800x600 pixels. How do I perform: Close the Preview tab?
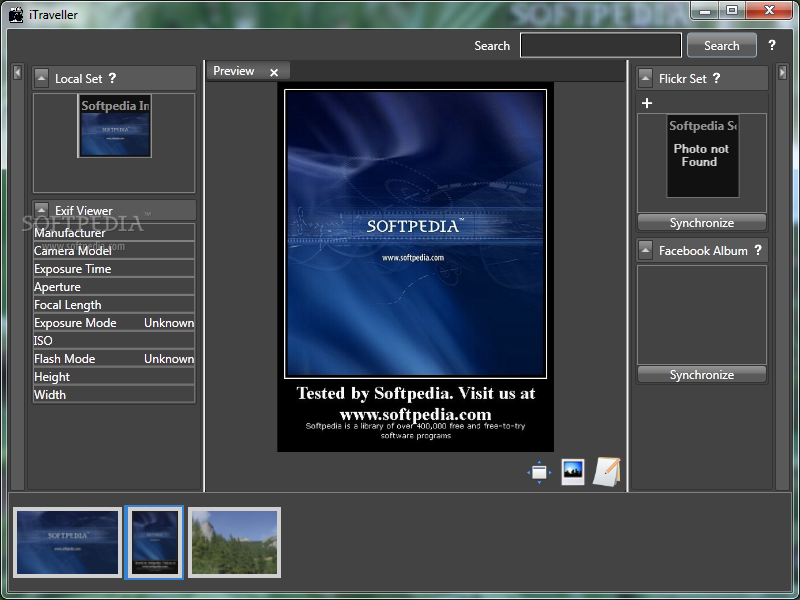(274, 72)
